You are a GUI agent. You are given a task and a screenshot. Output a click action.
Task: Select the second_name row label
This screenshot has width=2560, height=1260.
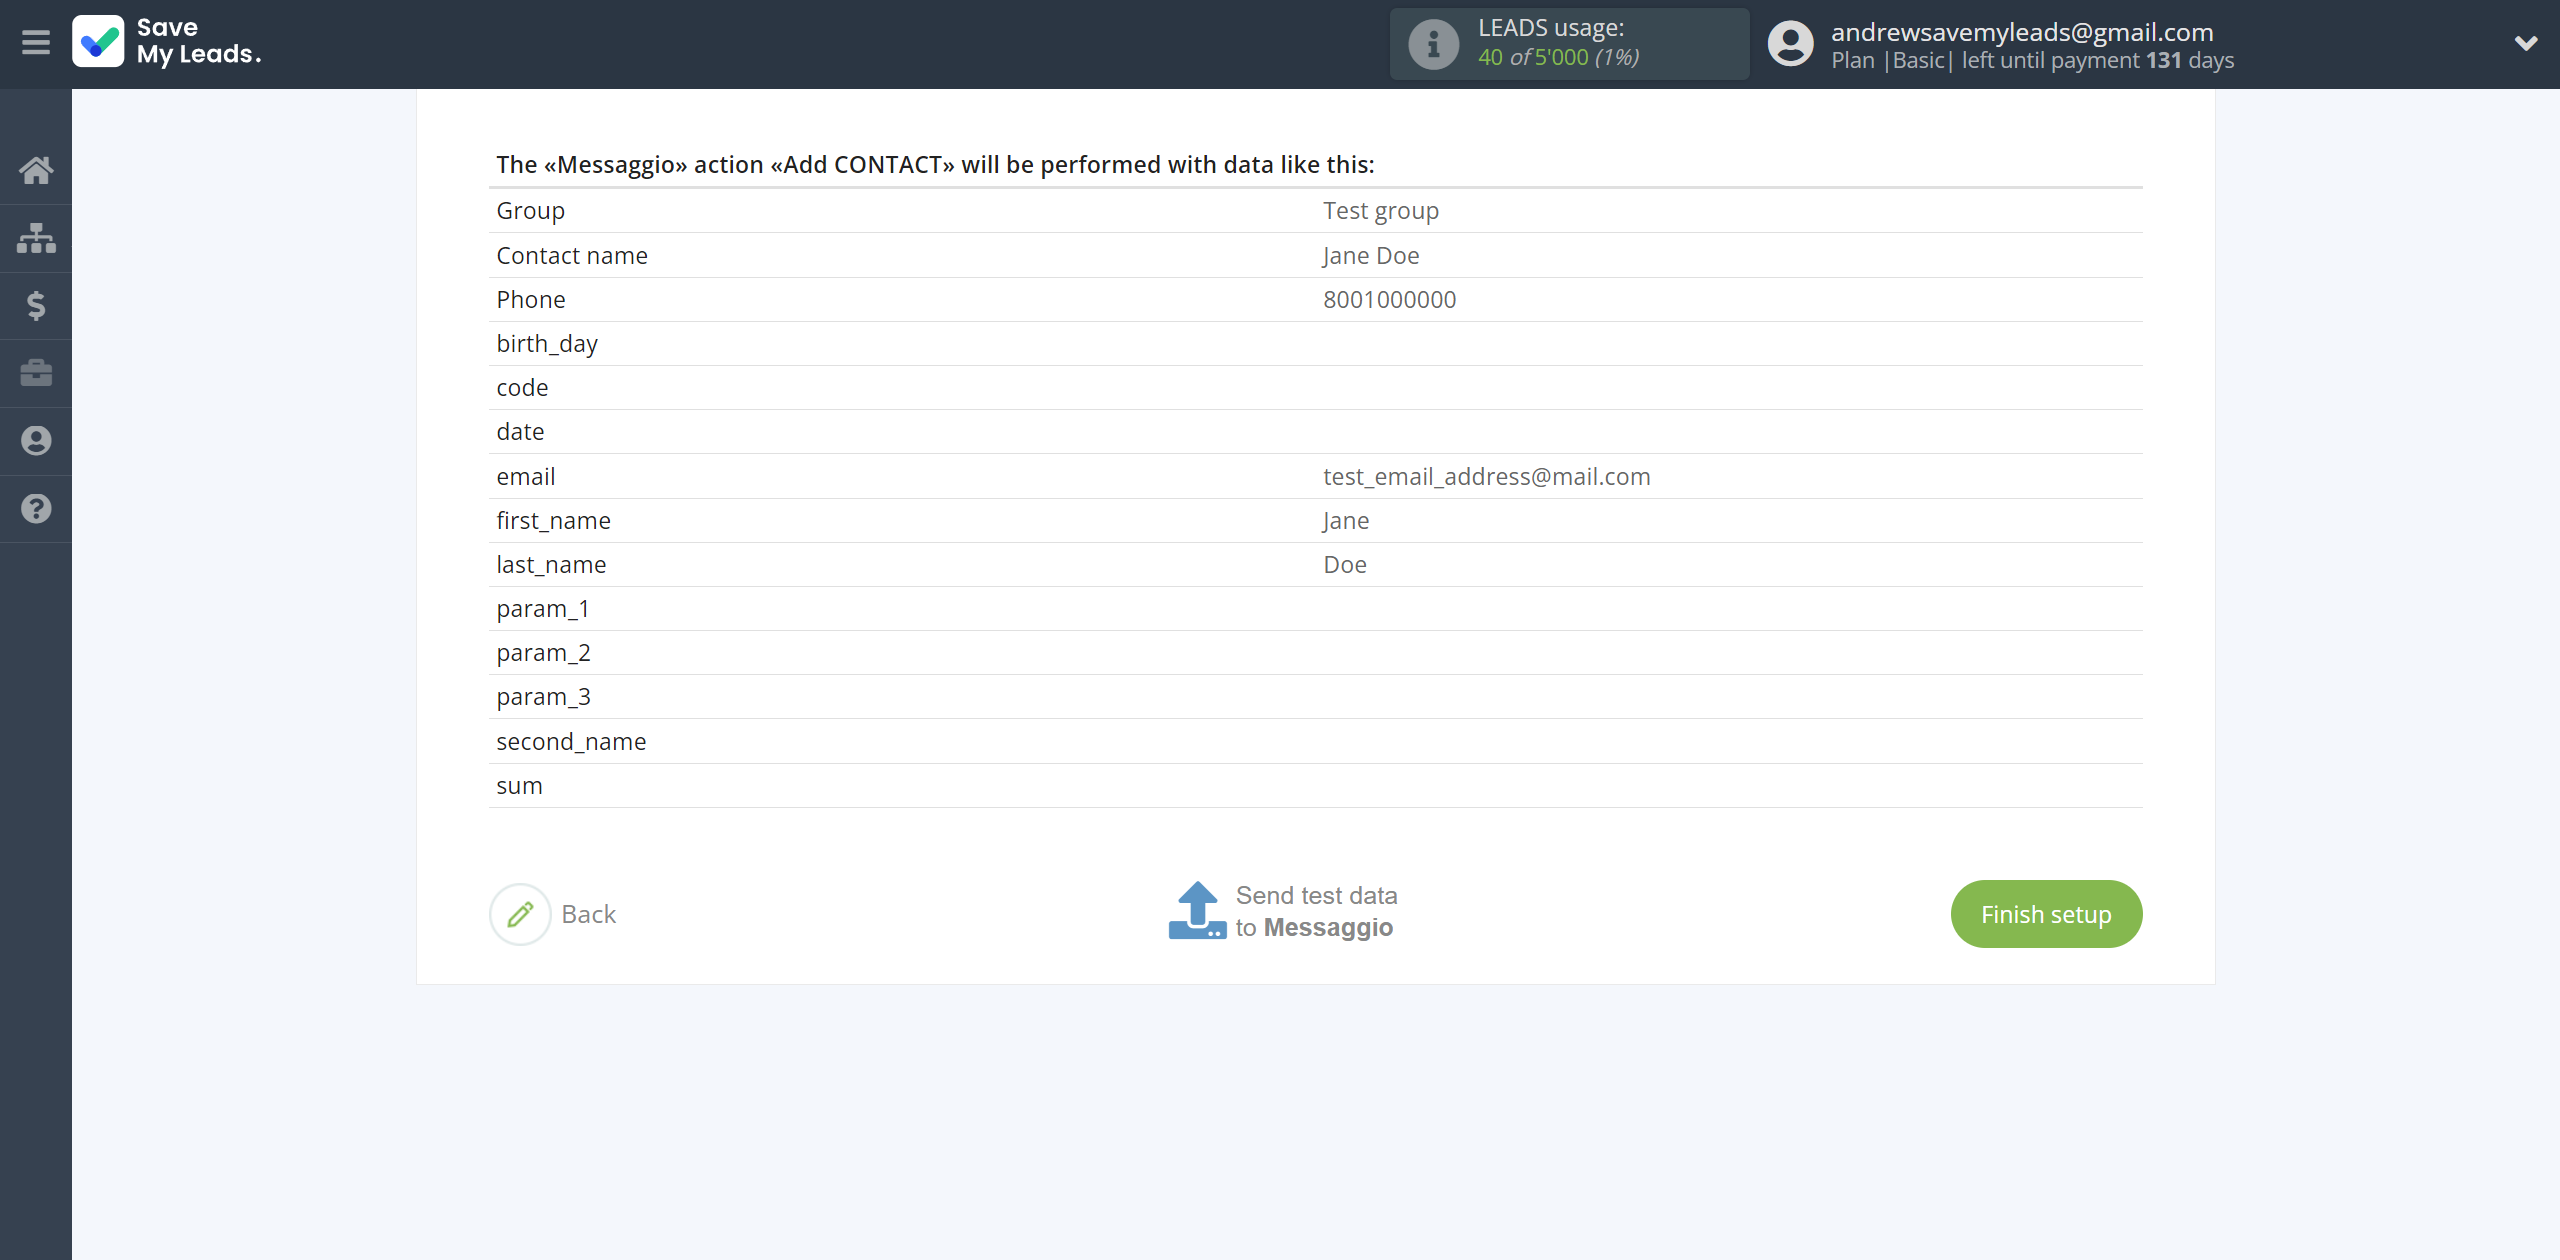[571, 742]
